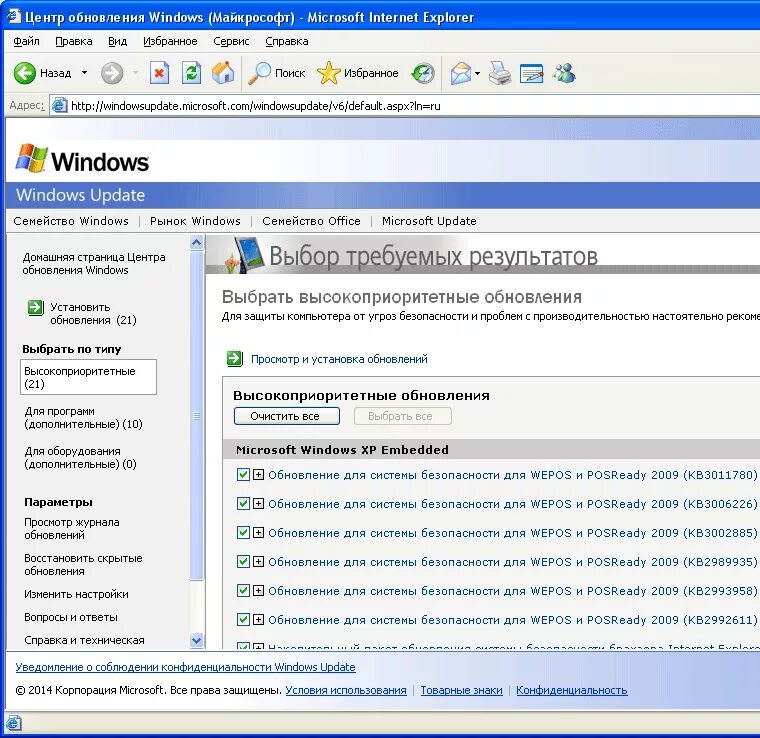Click the Edit page icon

[531, 74]
